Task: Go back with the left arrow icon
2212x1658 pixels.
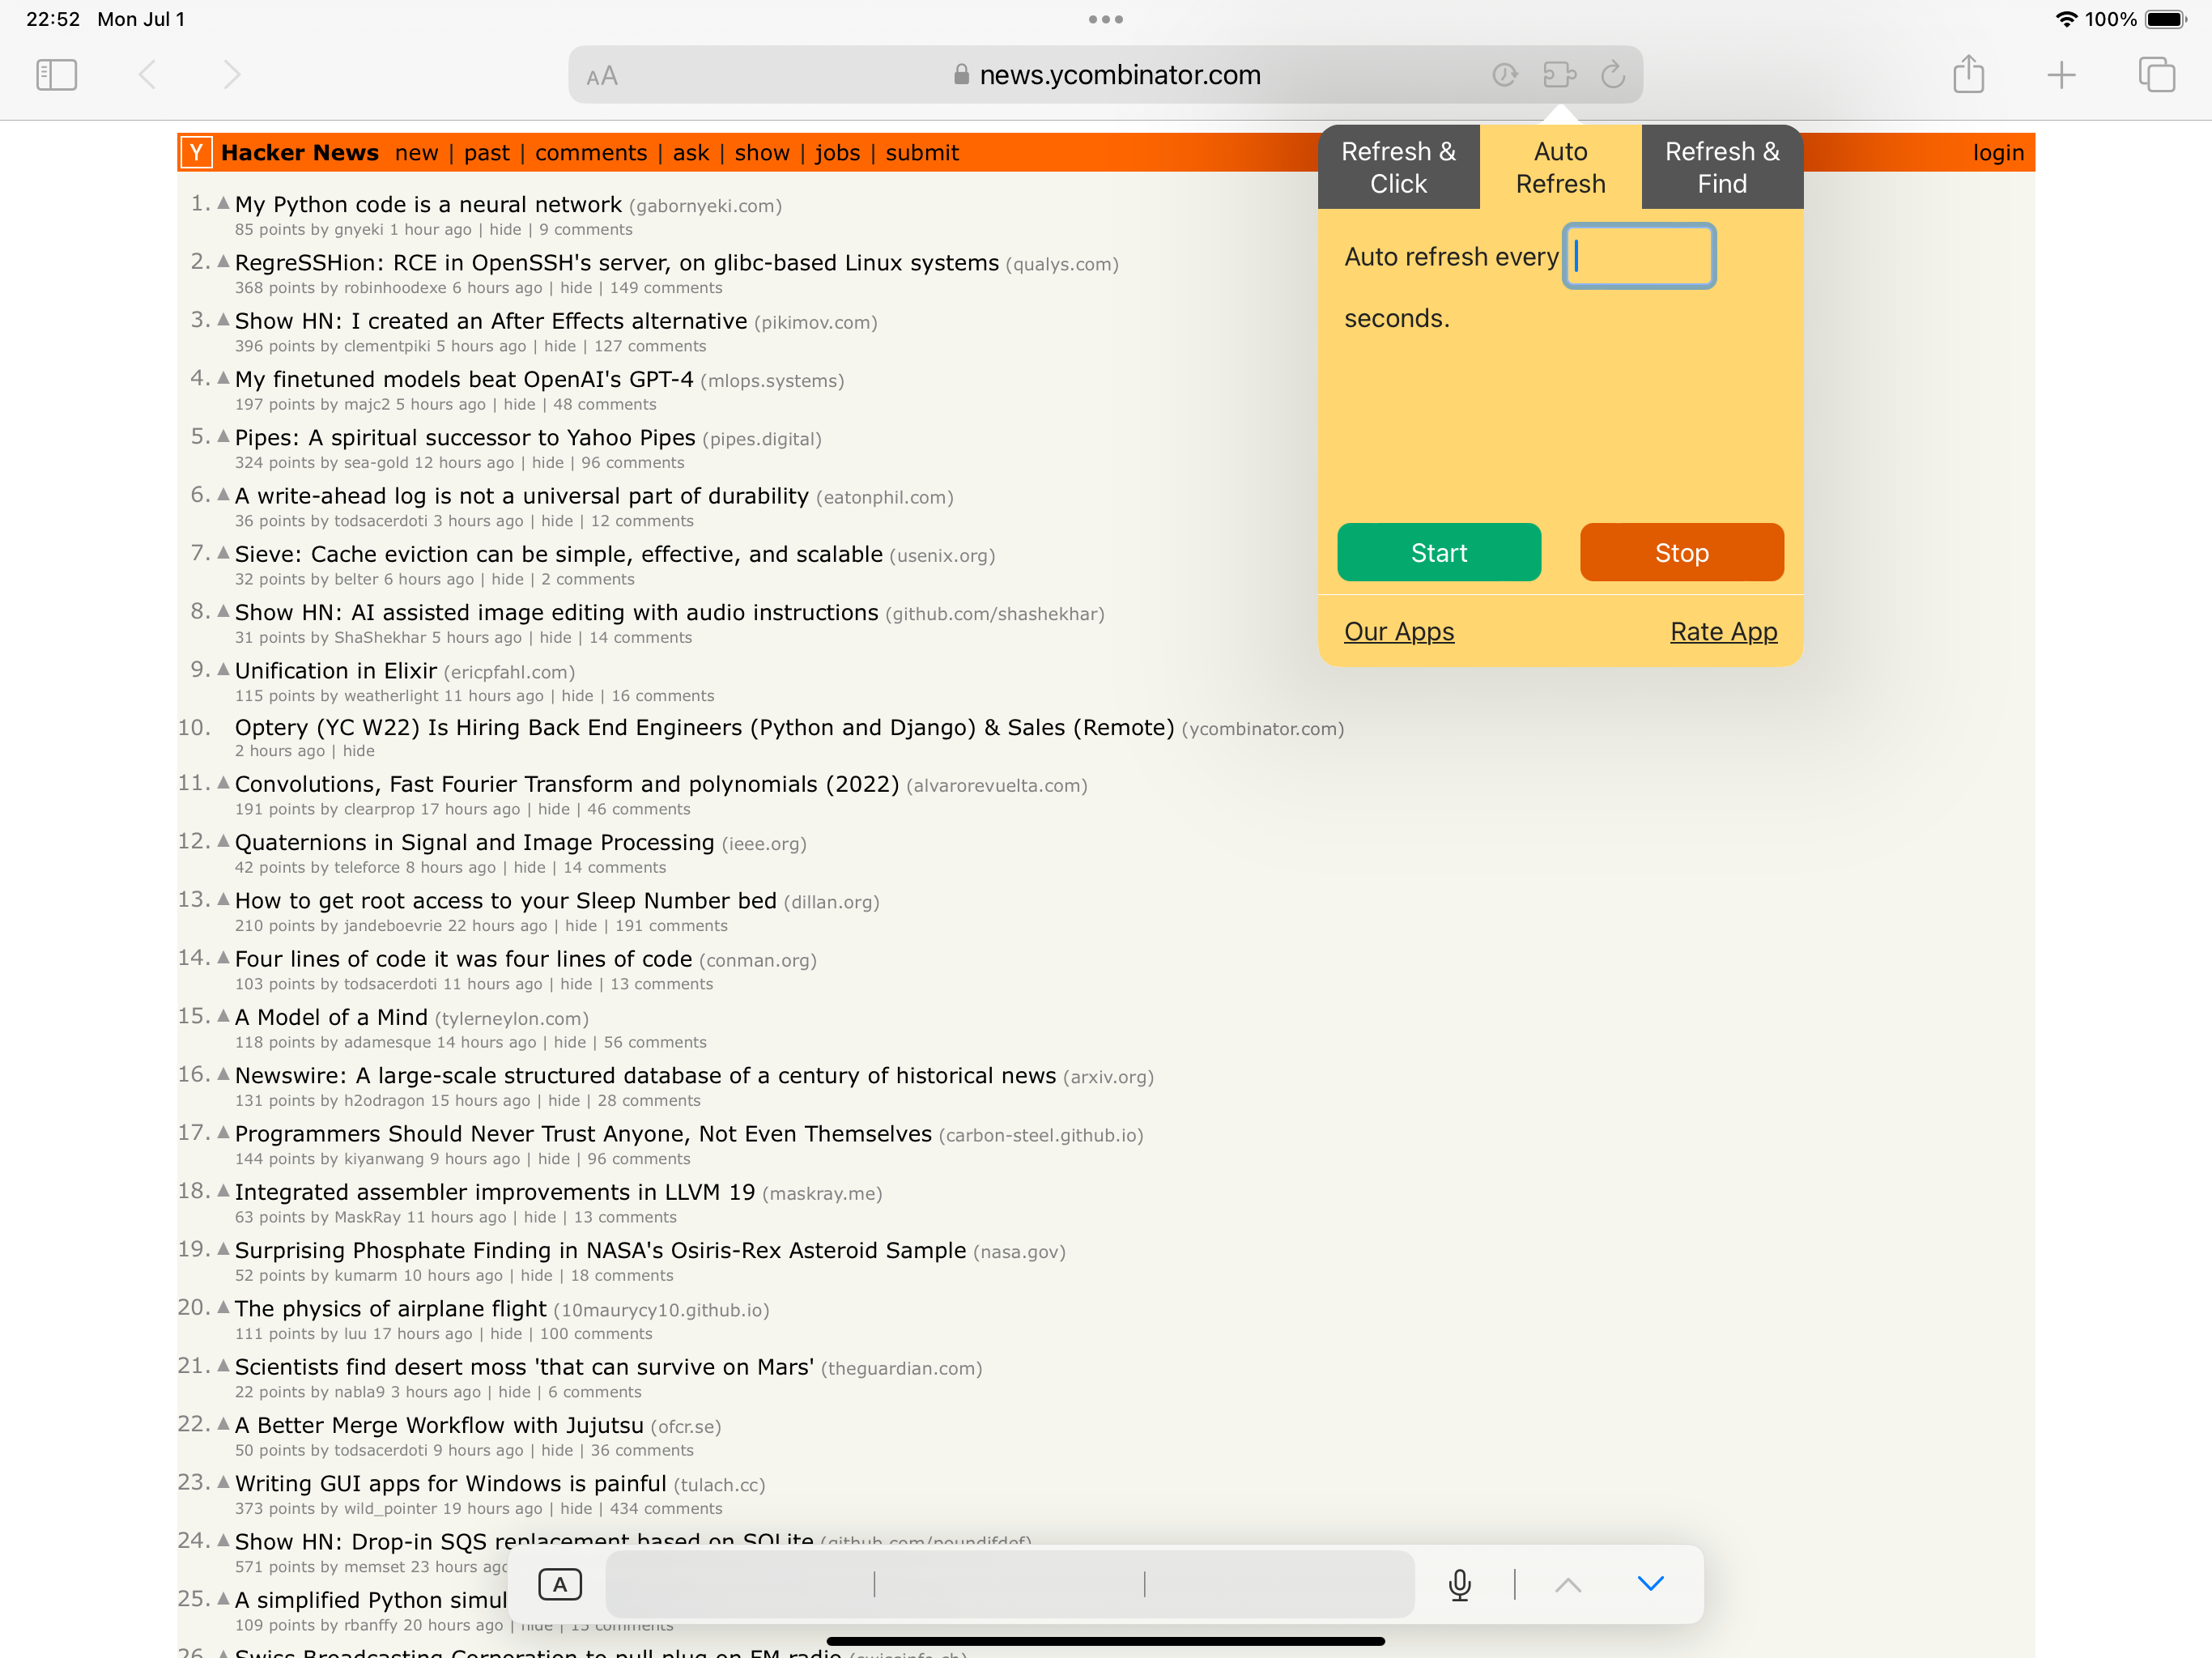Action: [147, 75]
